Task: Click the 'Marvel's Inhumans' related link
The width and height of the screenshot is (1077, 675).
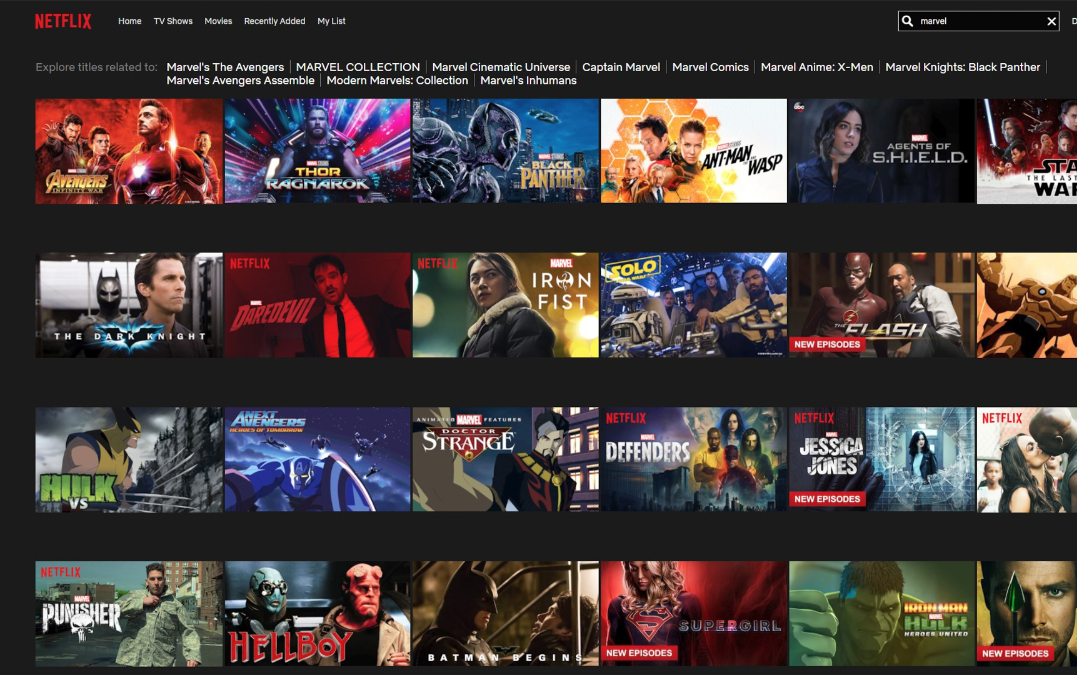Action: tap(528, 80)
